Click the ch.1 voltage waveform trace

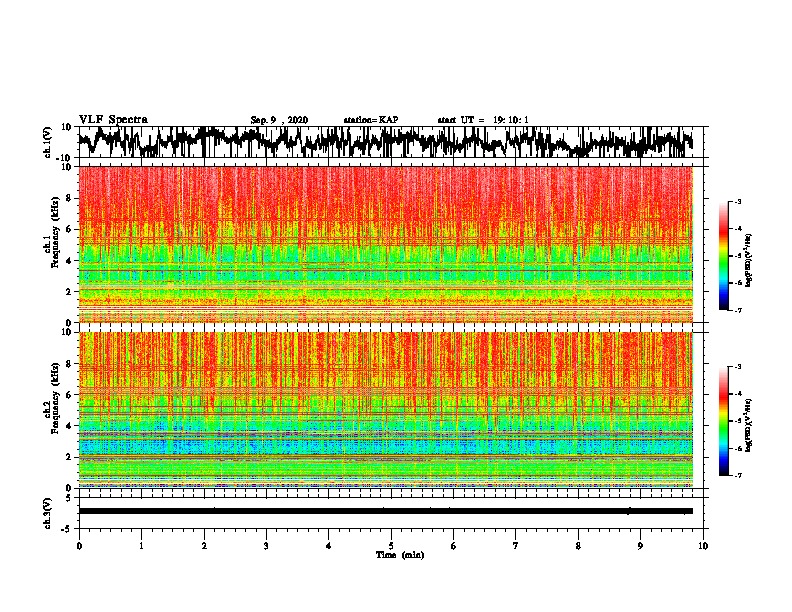click(x=386, y=141)
